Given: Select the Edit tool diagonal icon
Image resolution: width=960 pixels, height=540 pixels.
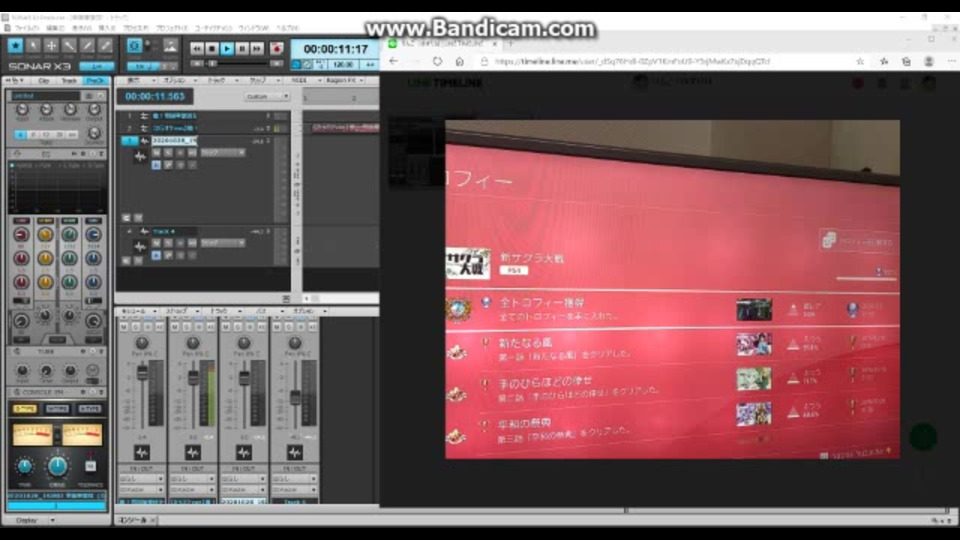Looking at the screenshot, I should pyautogui.click(x=69, y=45).
